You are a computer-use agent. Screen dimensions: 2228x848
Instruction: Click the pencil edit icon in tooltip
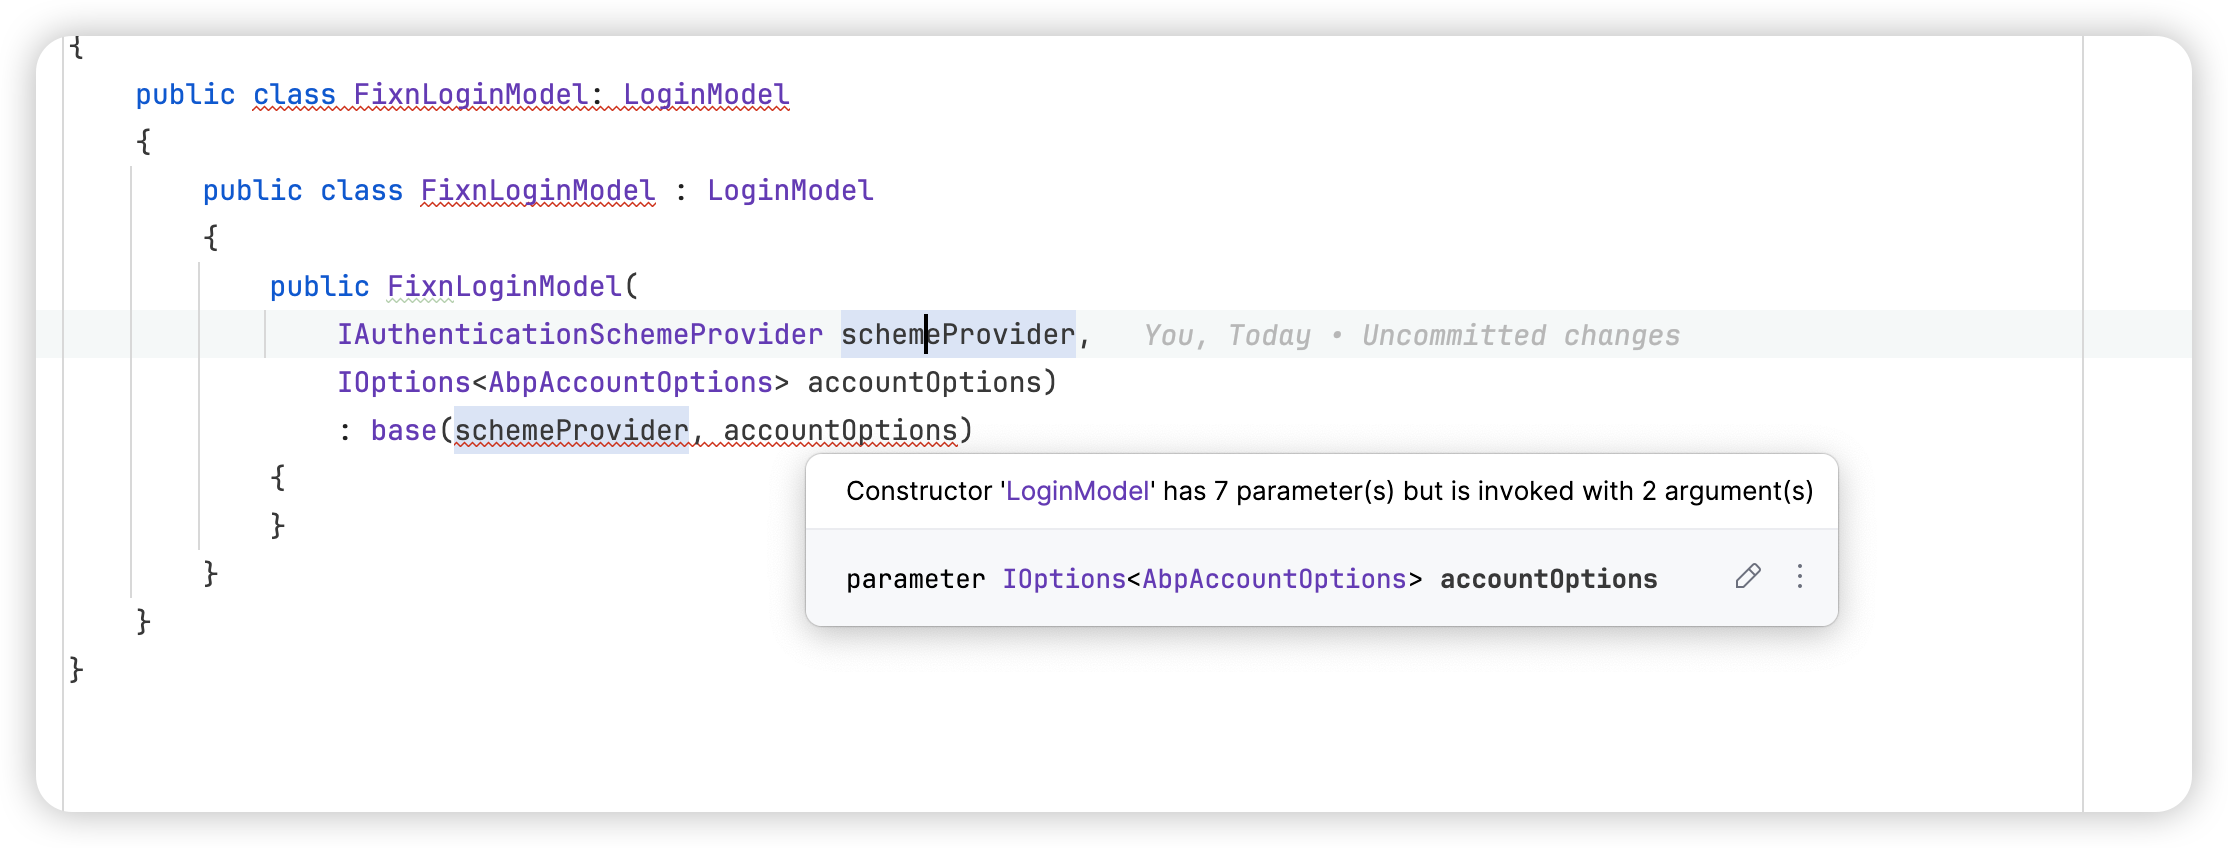point(1748,576)
